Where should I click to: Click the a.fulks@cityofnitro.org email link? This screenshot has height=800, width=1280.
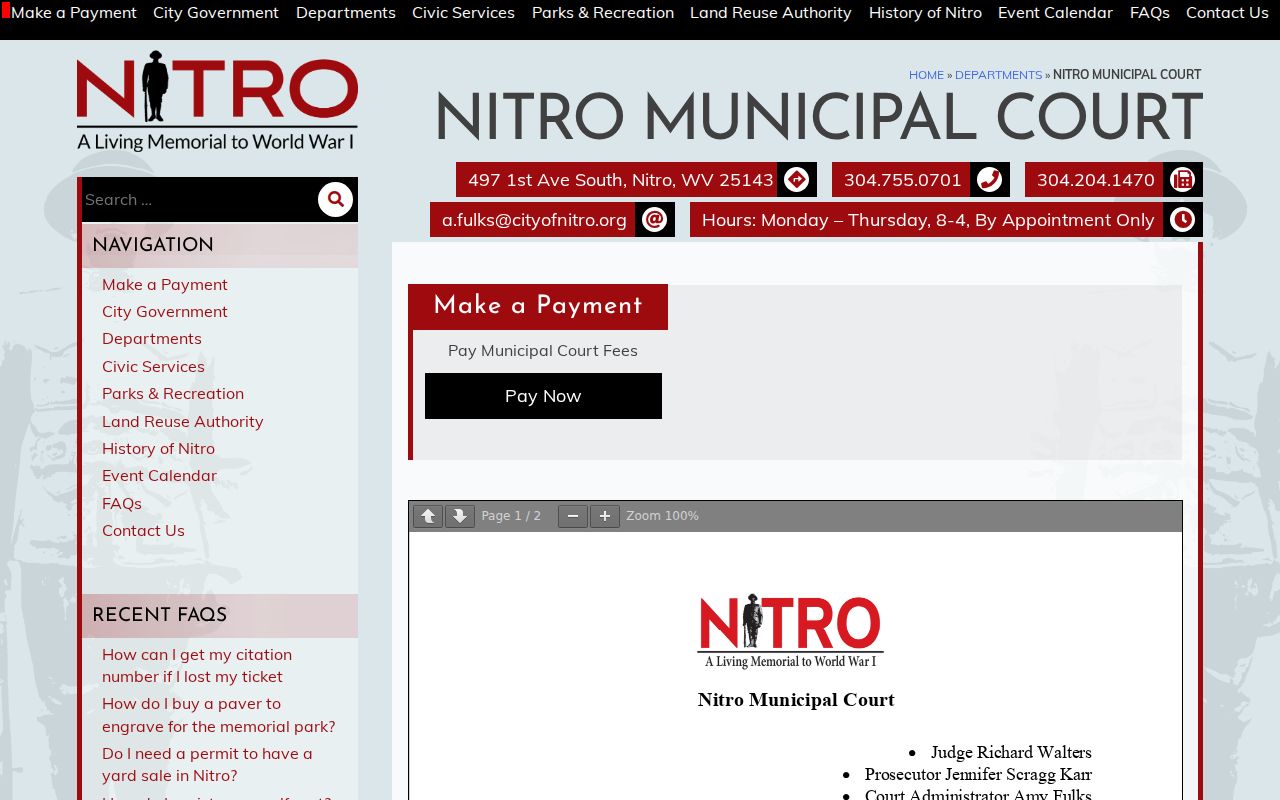pos(534,220)
